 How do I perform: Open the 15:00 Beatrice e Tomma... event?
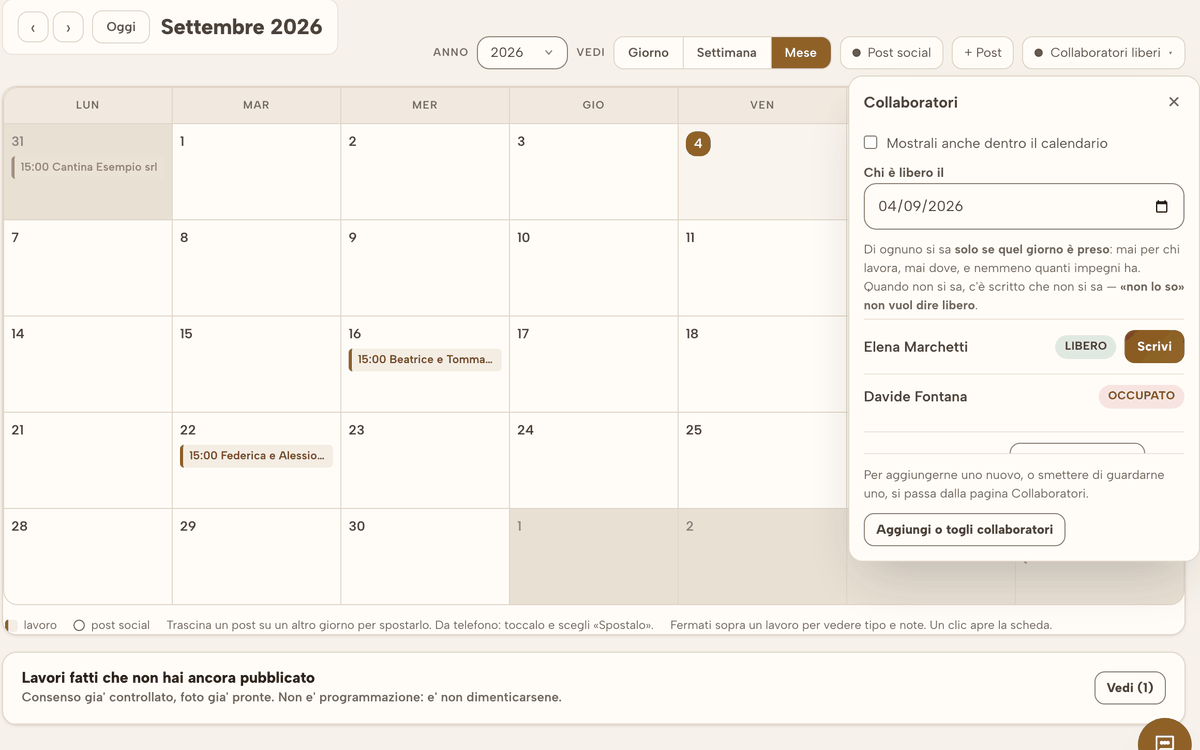click(x=425, y=359)
